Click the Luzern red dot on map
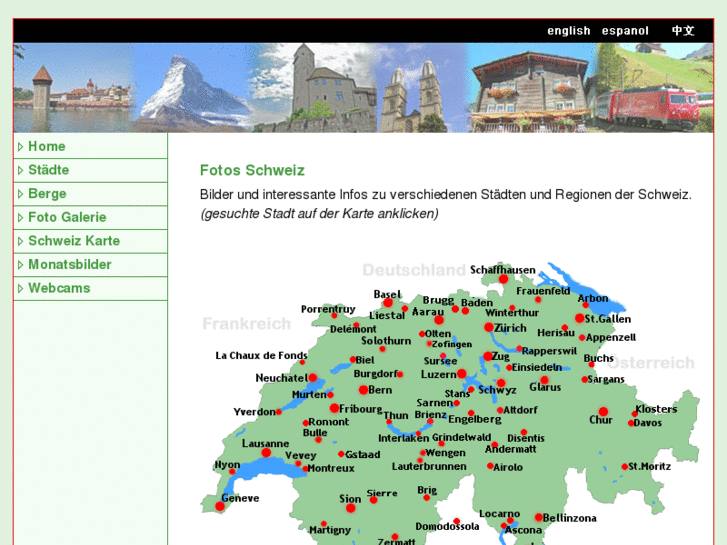 (x=461, y=373)
